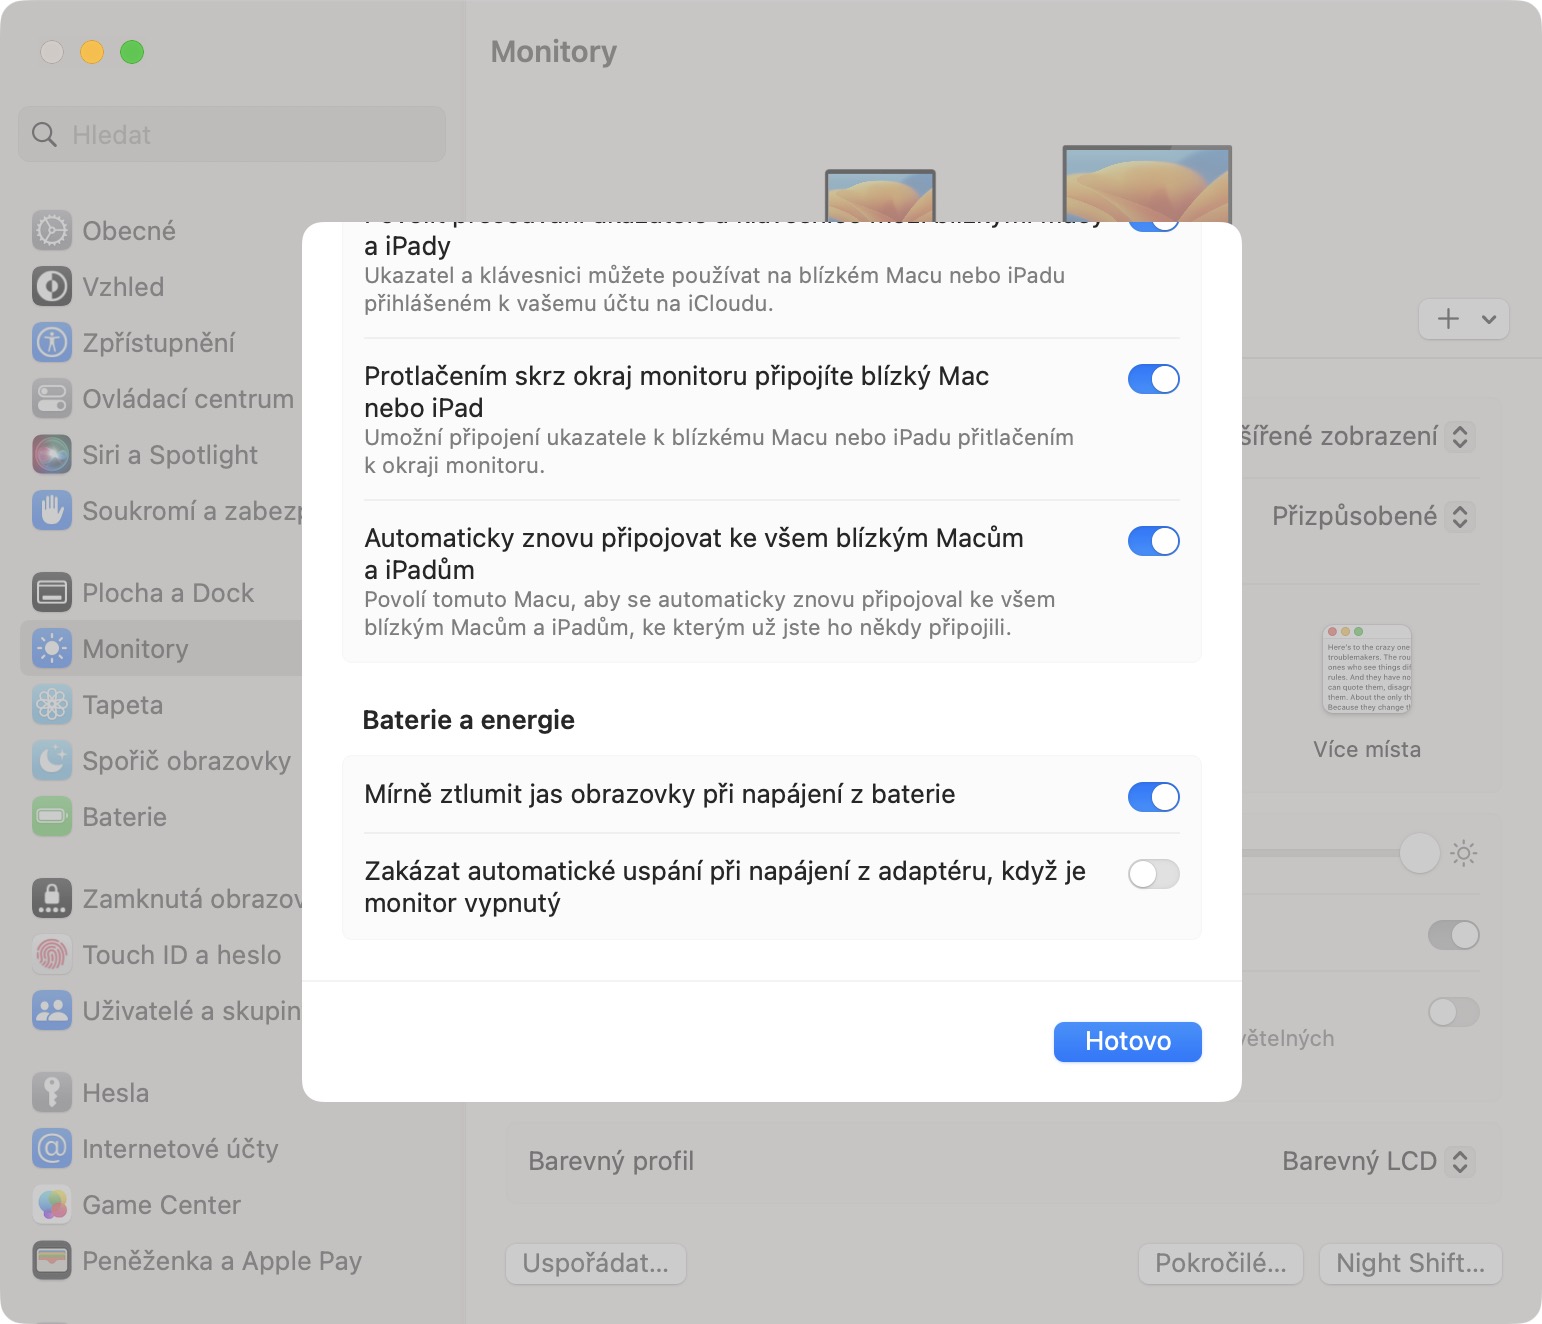Open the plus add-display dropdown
Image resolution: width=1542 pixels, height=1324 pixels.
coord(1464,319)
